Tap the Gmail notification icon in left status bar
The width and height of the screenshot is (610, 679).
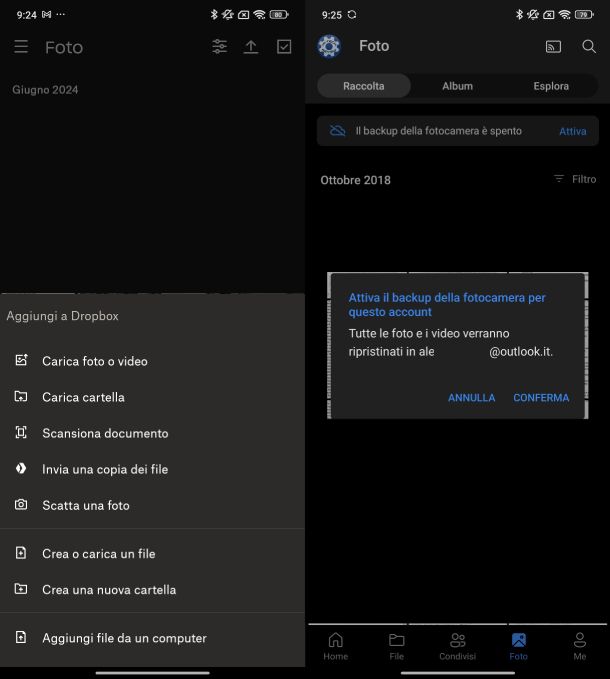tap(46, 15)
